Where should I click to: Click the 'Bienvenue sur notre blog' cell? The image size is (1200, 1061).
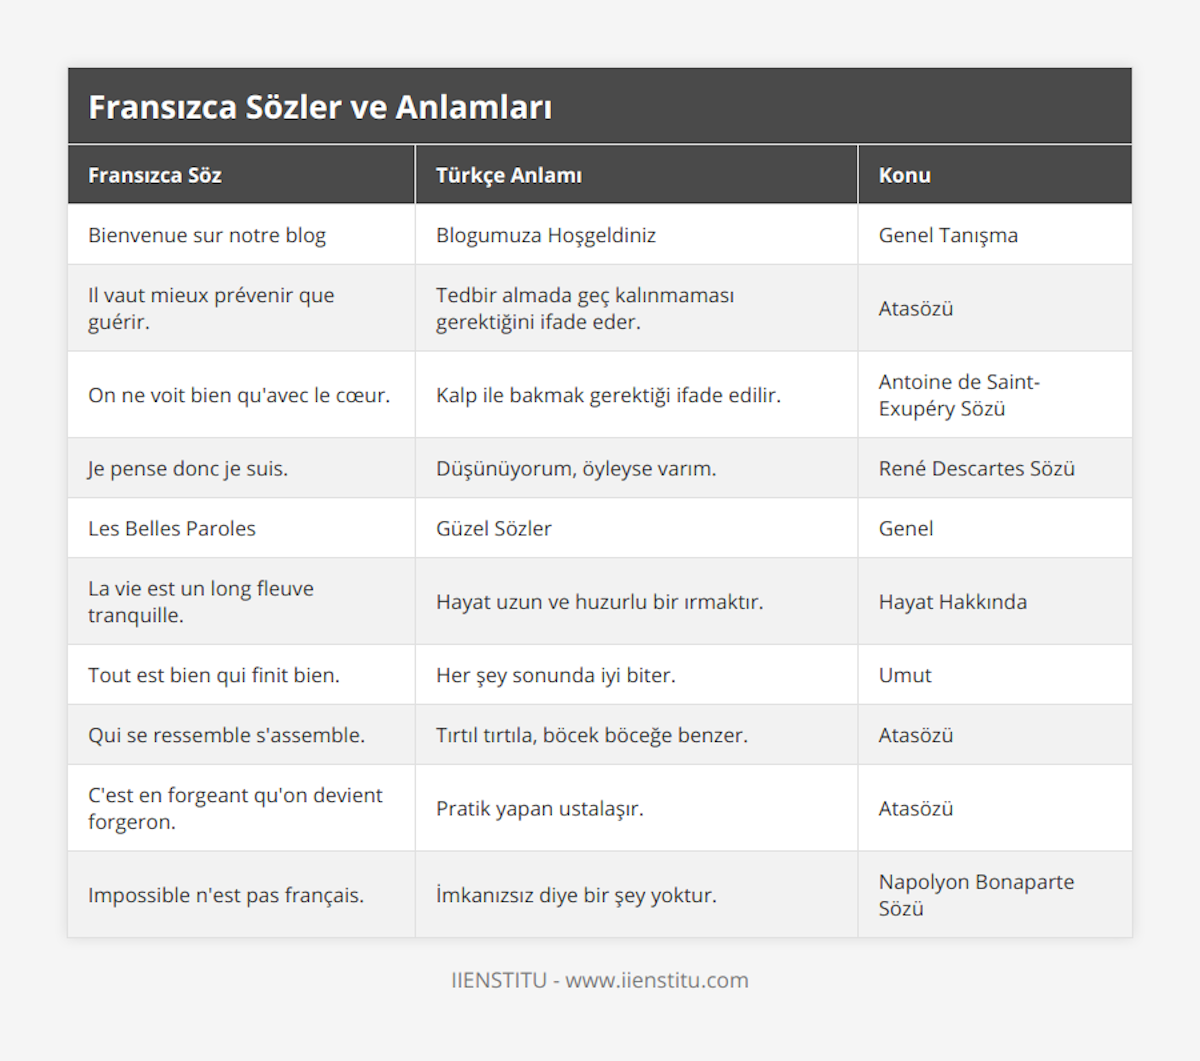coord(207,235)
